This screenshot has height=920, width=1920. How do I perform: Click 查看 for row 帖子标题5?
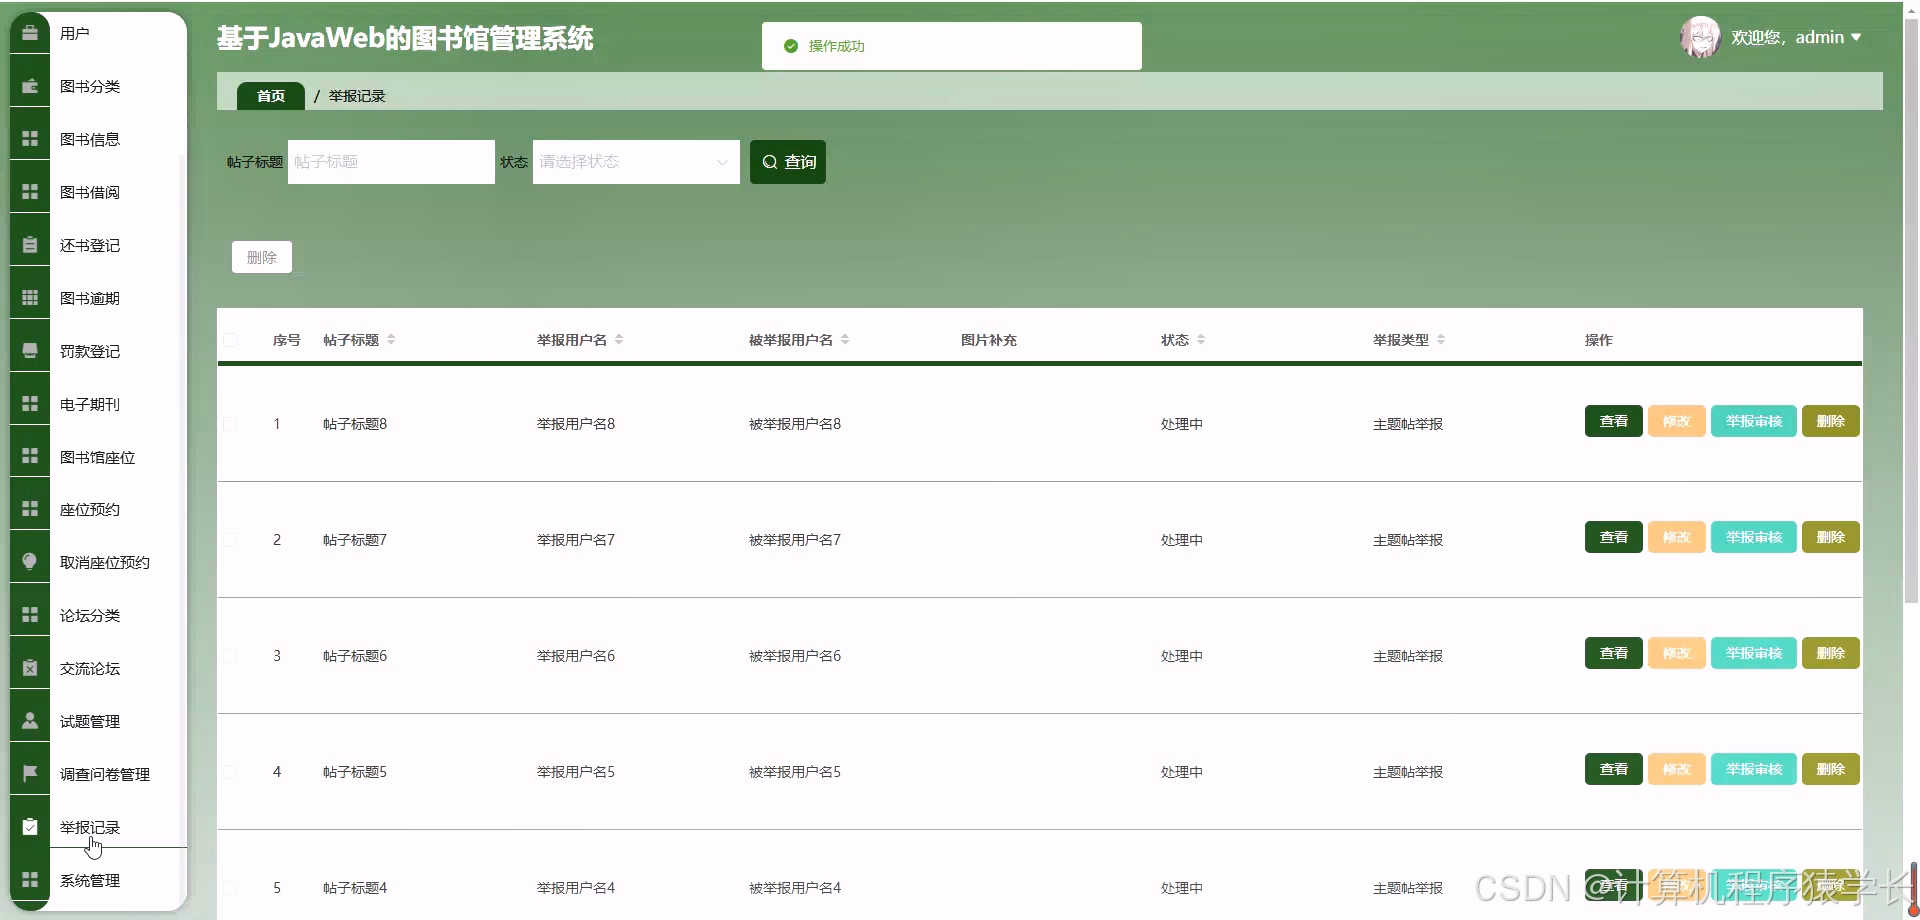click(x=1613, y=769)
